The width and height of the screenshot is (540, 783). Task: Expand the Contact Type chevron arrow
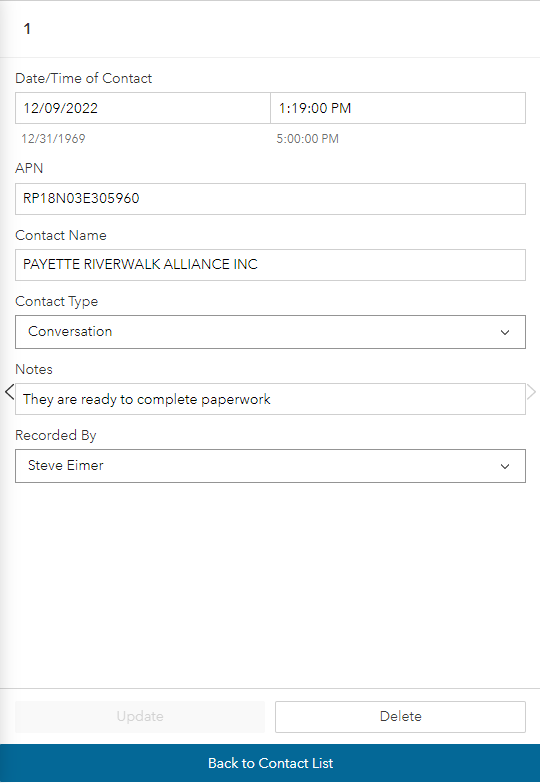click(x=505, y=332)
